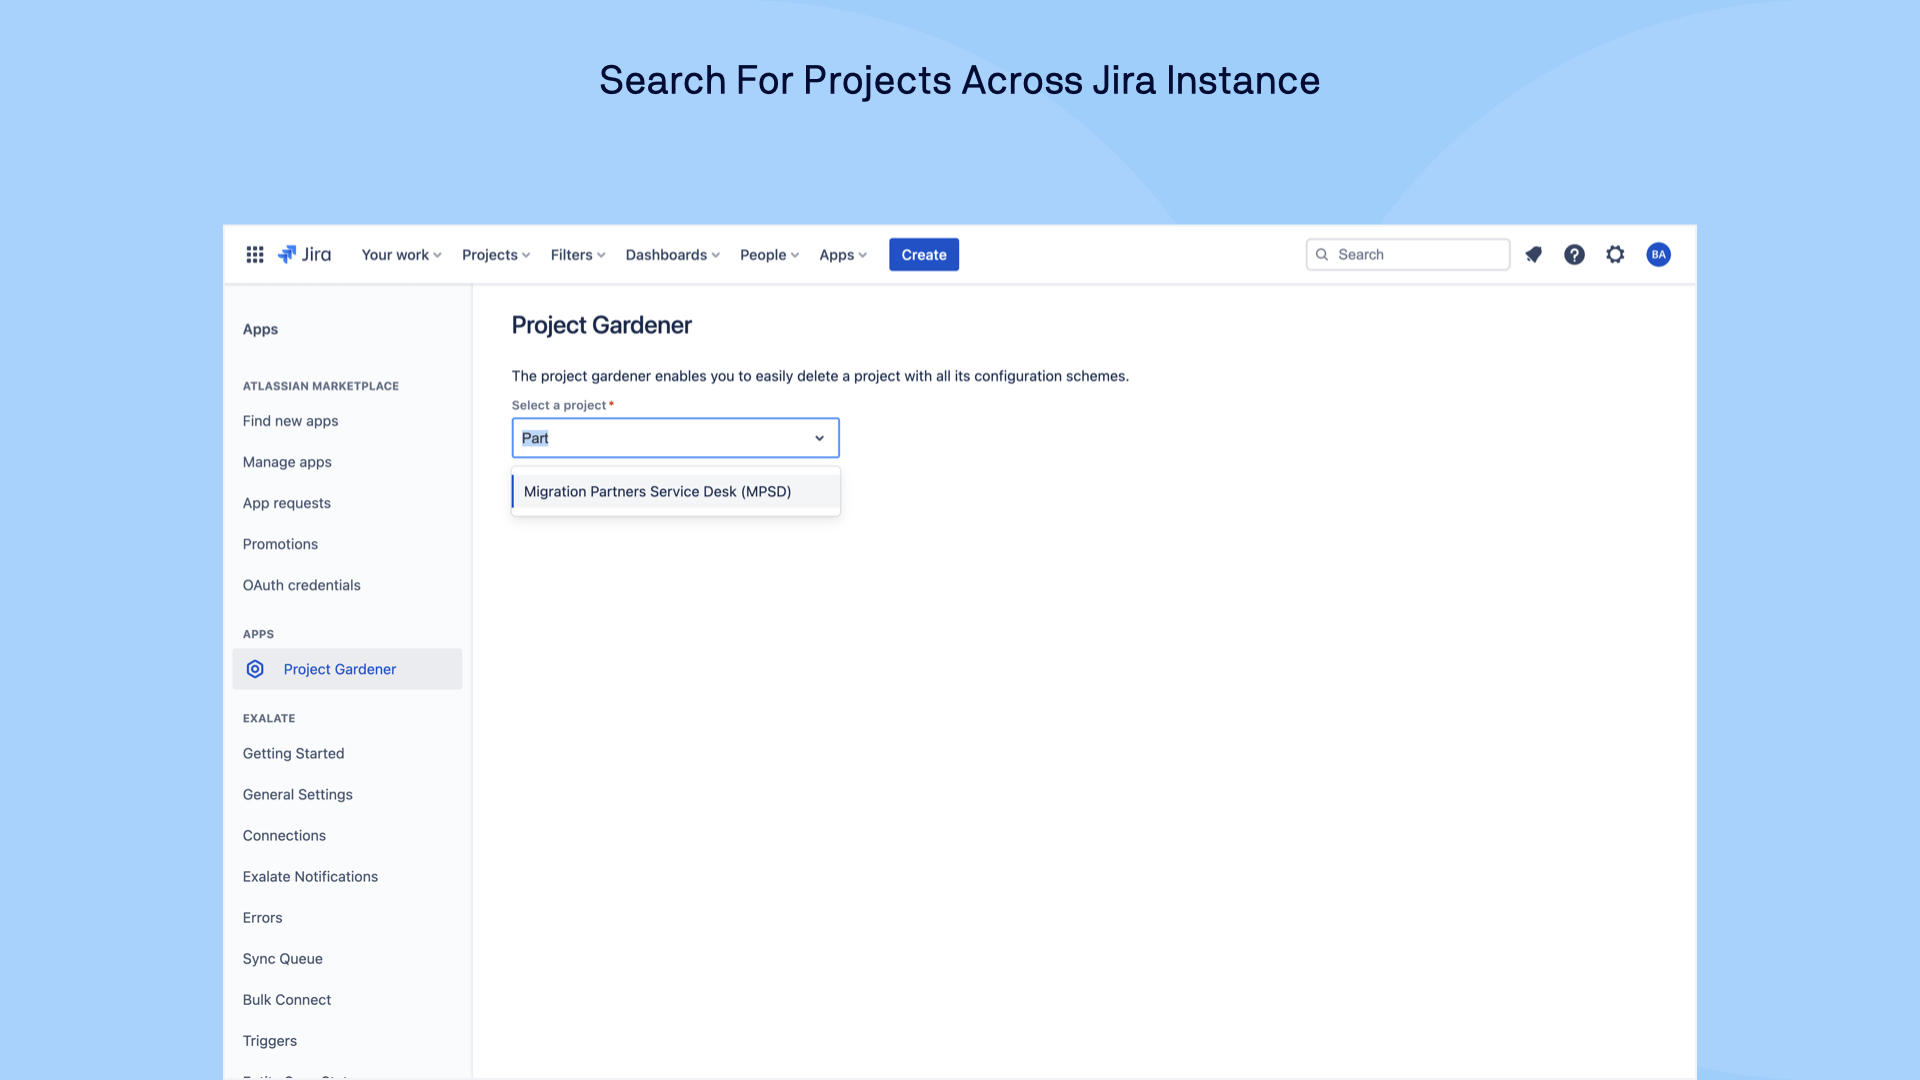Click the Jira logo
This screenshot has height=1080, width=1920.
tap(304, 255)
